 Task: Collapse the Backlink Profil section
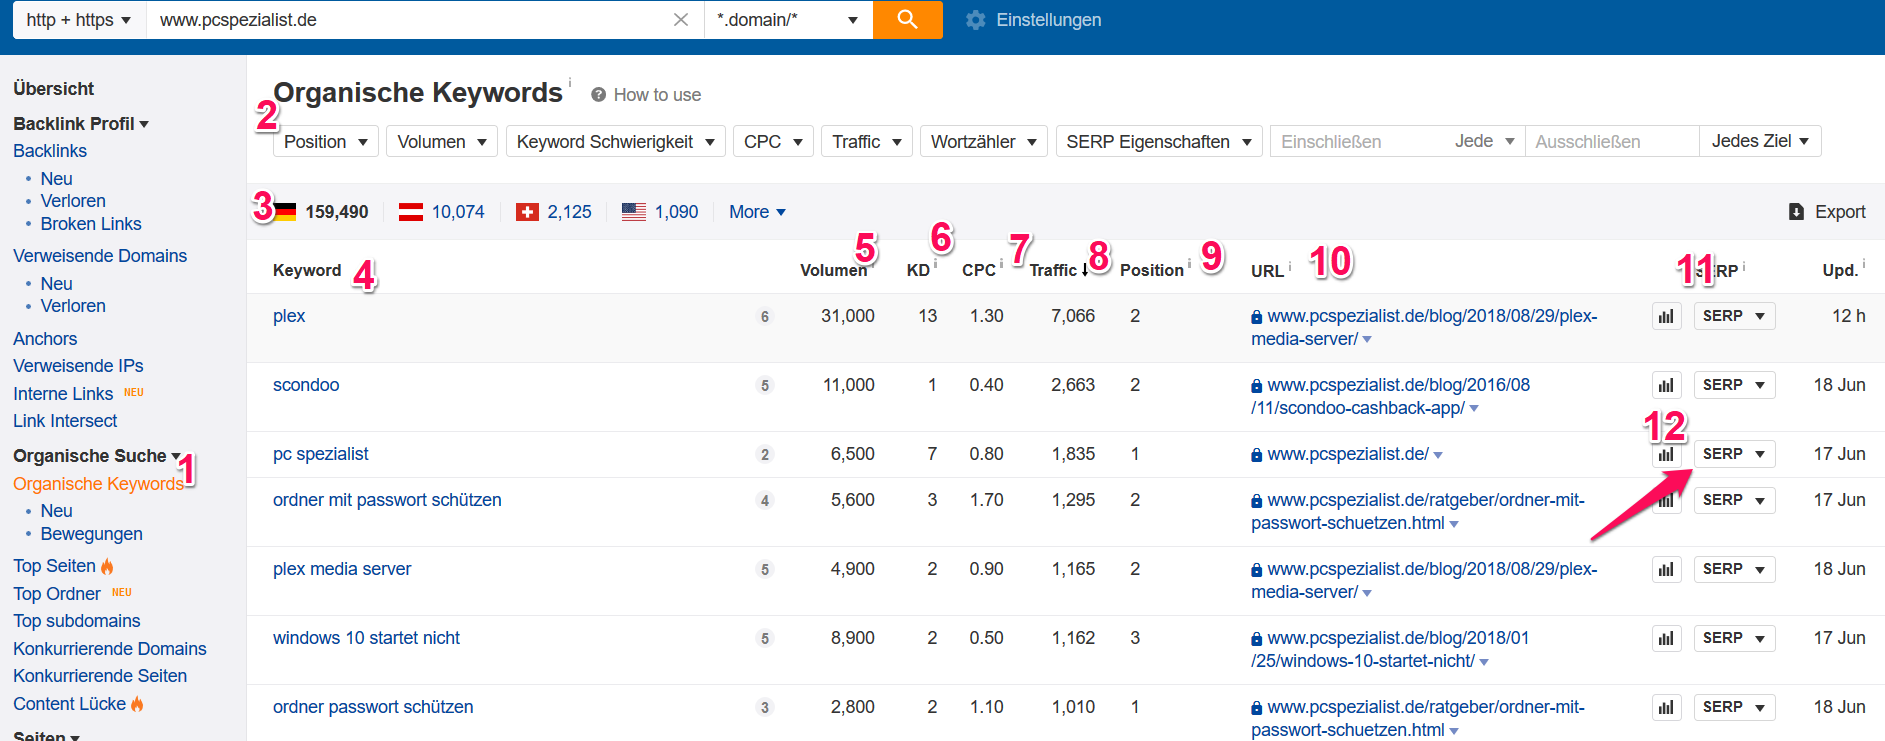(81, 124)
